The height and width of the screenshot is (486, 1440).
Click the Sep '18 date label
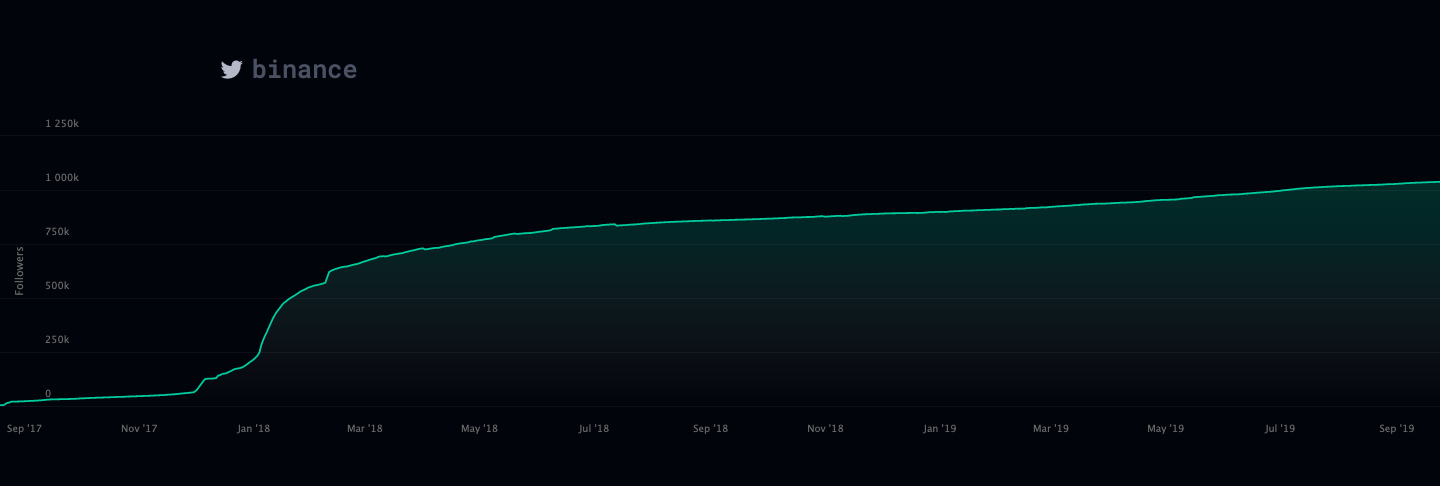coord(710,429)
